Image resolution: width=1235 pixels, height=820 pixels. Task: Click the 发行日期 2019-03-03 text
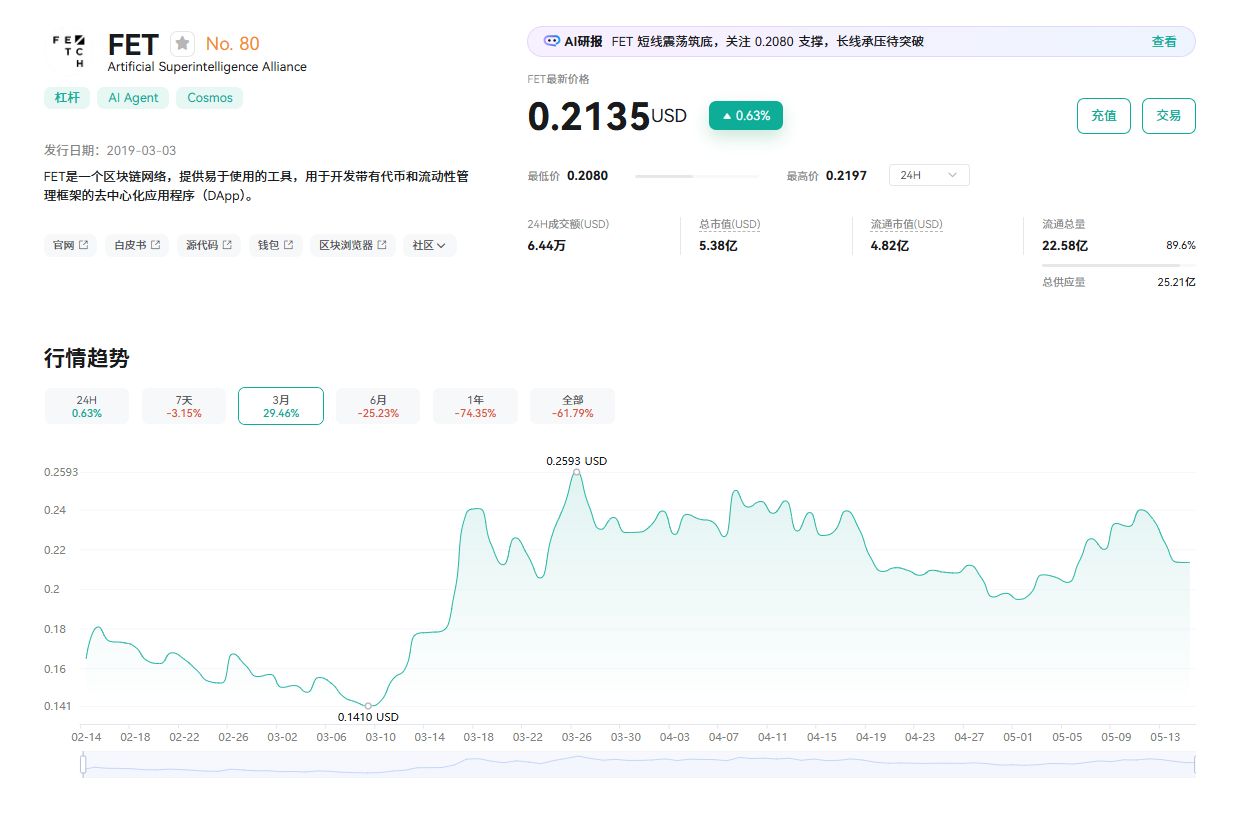coord(110,150)
